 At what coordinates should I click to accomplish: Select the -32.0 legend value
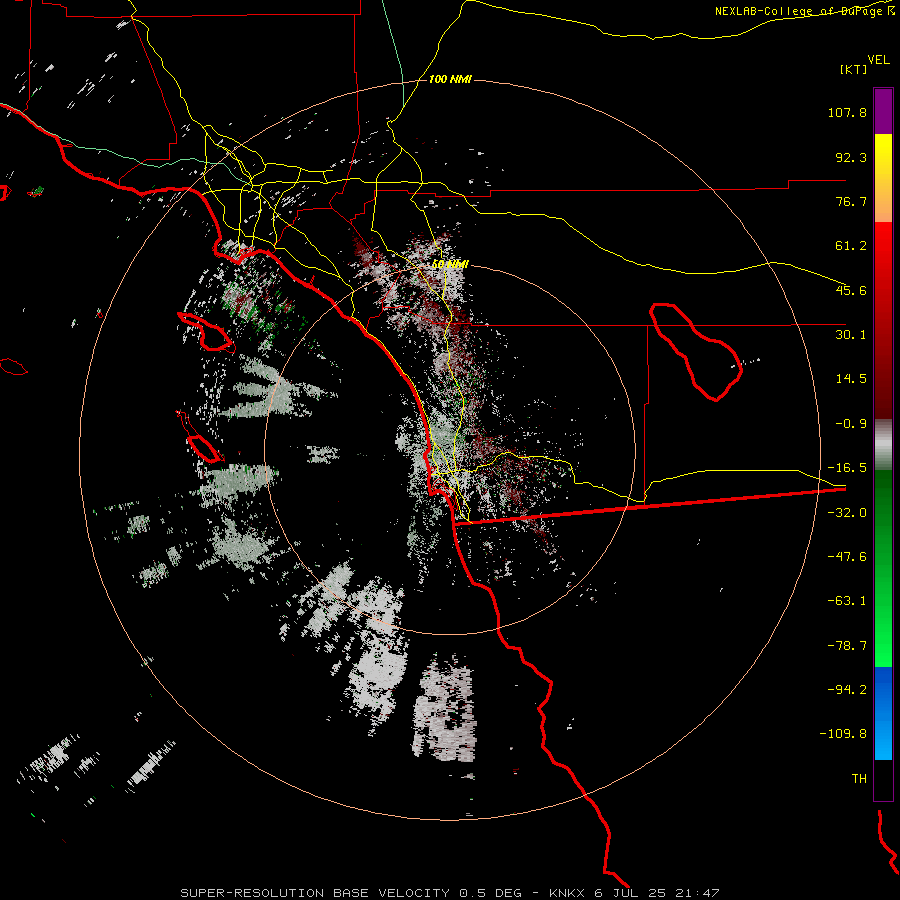click(x=847, y=513)
